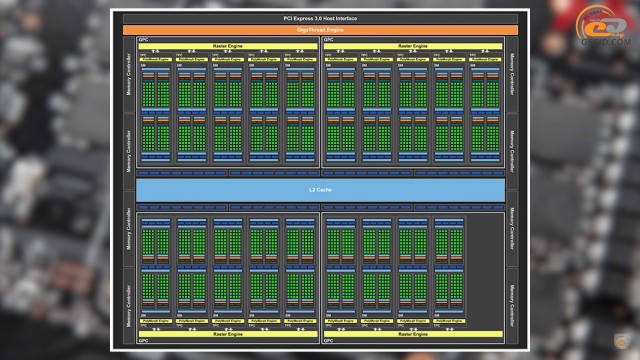
Task: Click the blue L2 Cache block
Action: (320, 190)
